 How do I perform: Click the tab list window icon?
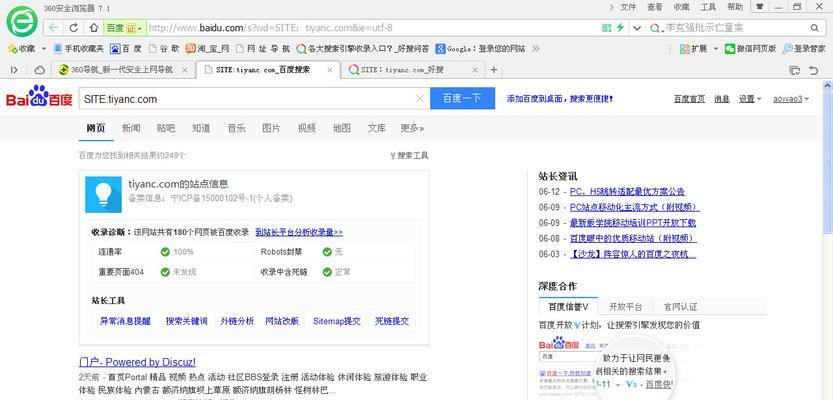click(x=795, y=70)
